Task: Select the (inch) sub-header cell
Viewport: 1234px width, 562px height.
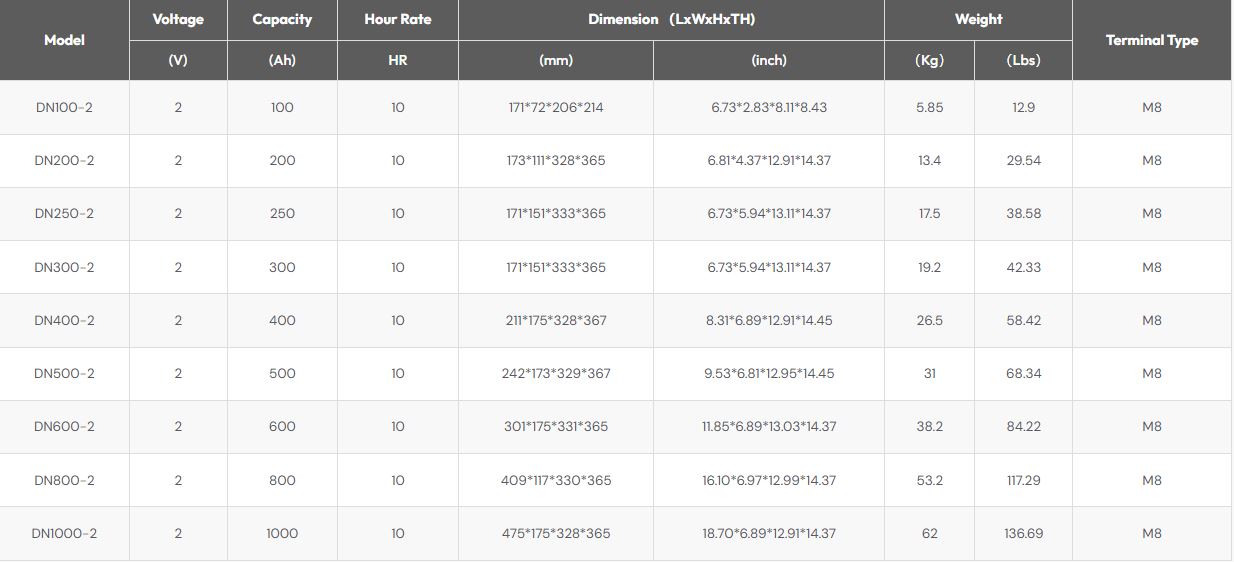Action: (768, 60)
